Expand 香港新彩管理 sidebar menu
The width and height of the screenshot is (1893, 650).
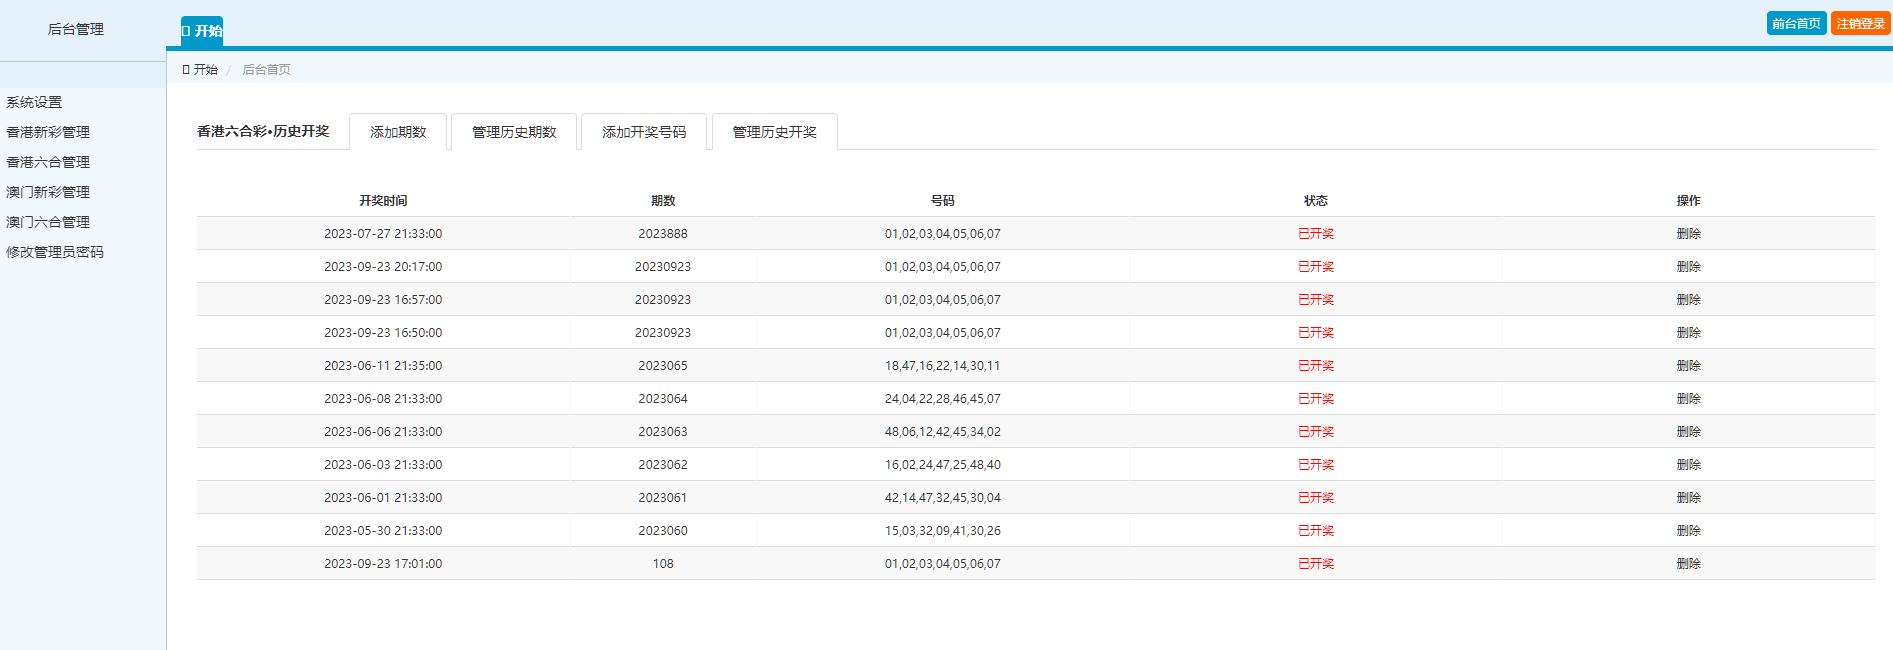[x=48, y=132]
